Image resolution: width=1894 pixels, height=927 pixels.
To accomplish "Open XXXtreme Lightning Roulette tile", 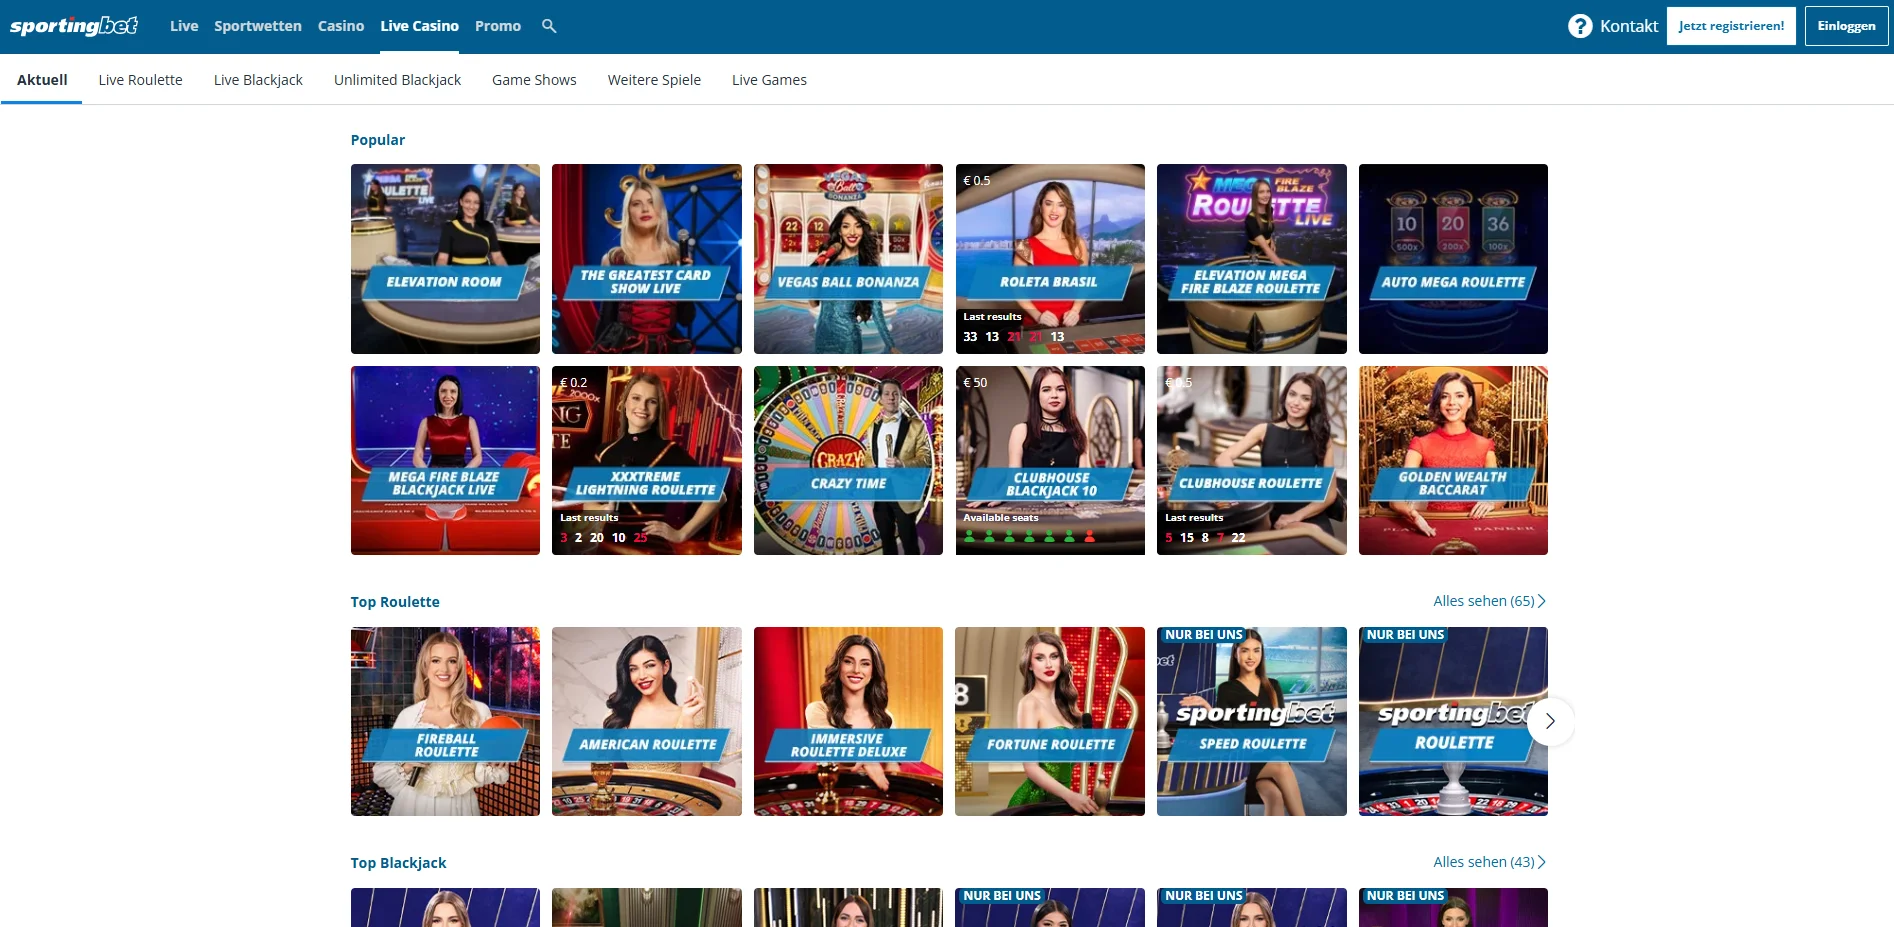I will coord(647,460).
